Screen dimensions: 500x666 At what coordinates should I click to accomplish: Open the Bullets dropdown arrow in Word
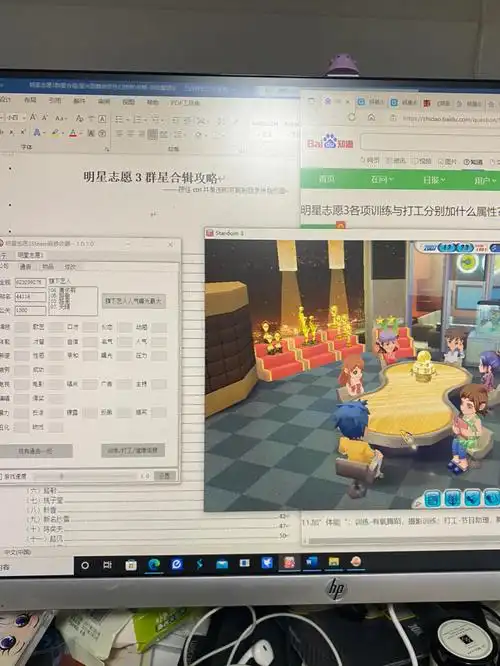[x=127, y=119]
